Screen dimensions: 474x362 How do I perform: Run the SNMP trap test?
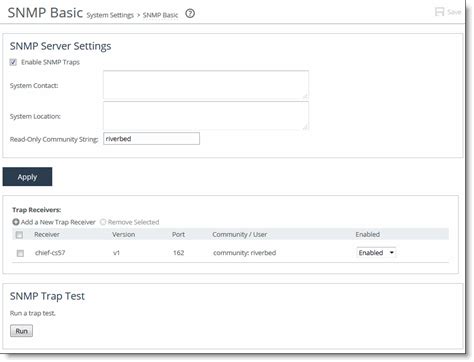coord(21,331)
